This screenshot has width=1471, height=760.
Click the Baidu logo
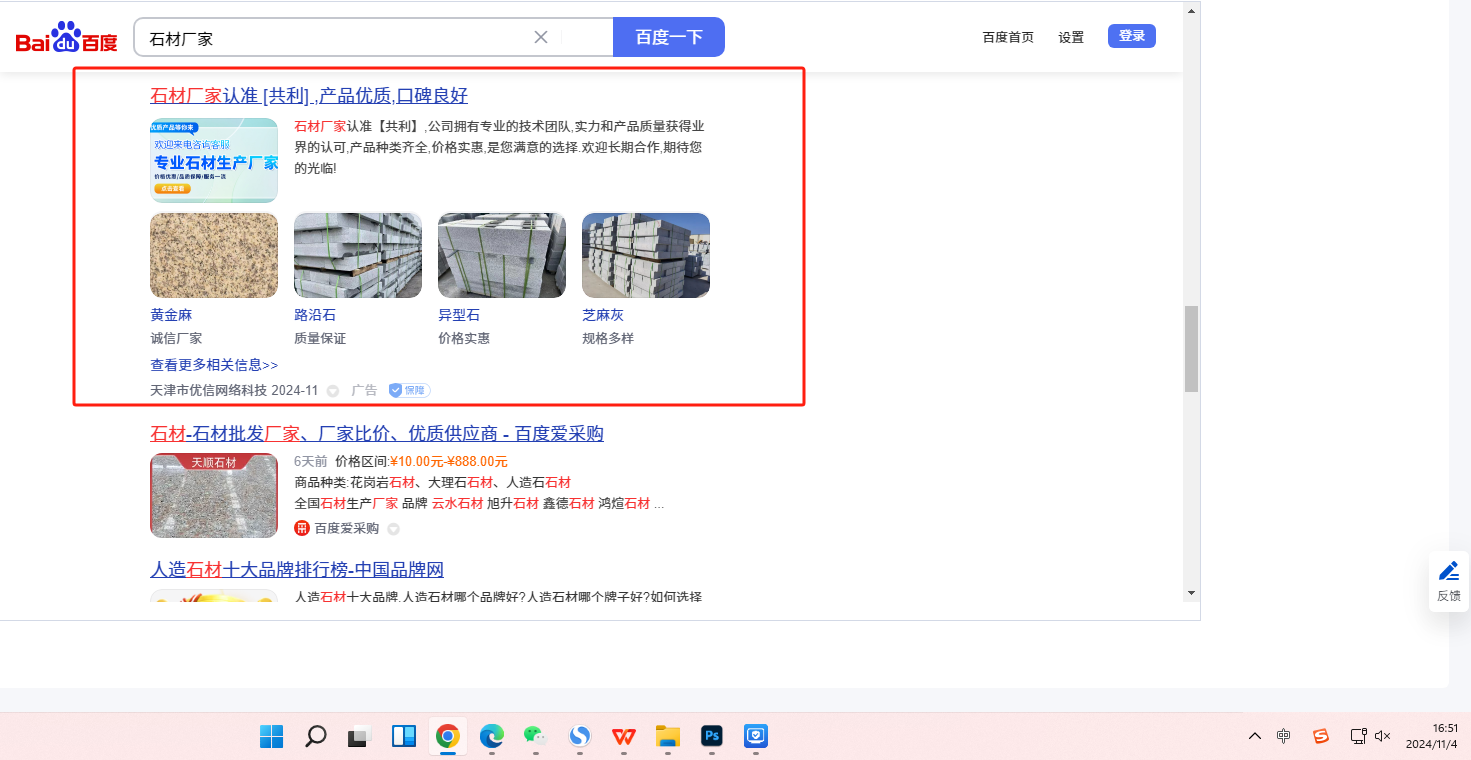pos(66,38)
